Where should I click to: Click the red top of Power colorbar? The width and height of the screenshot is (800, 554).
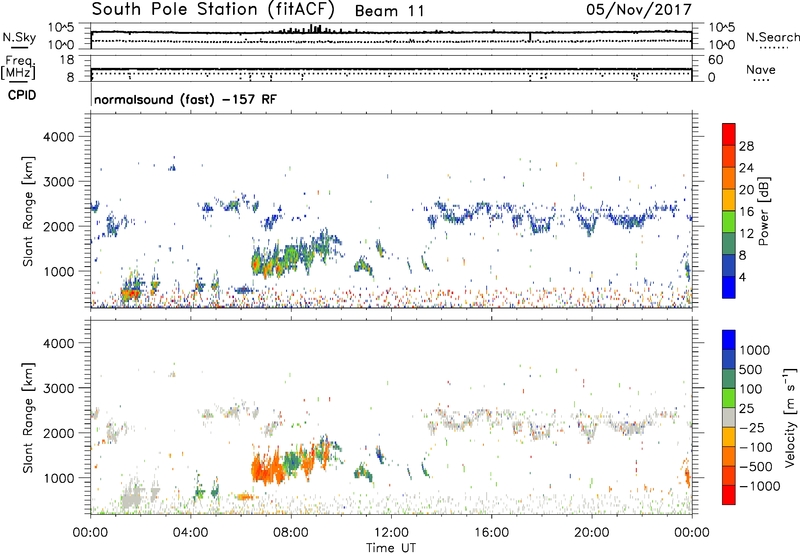point(729,134)
